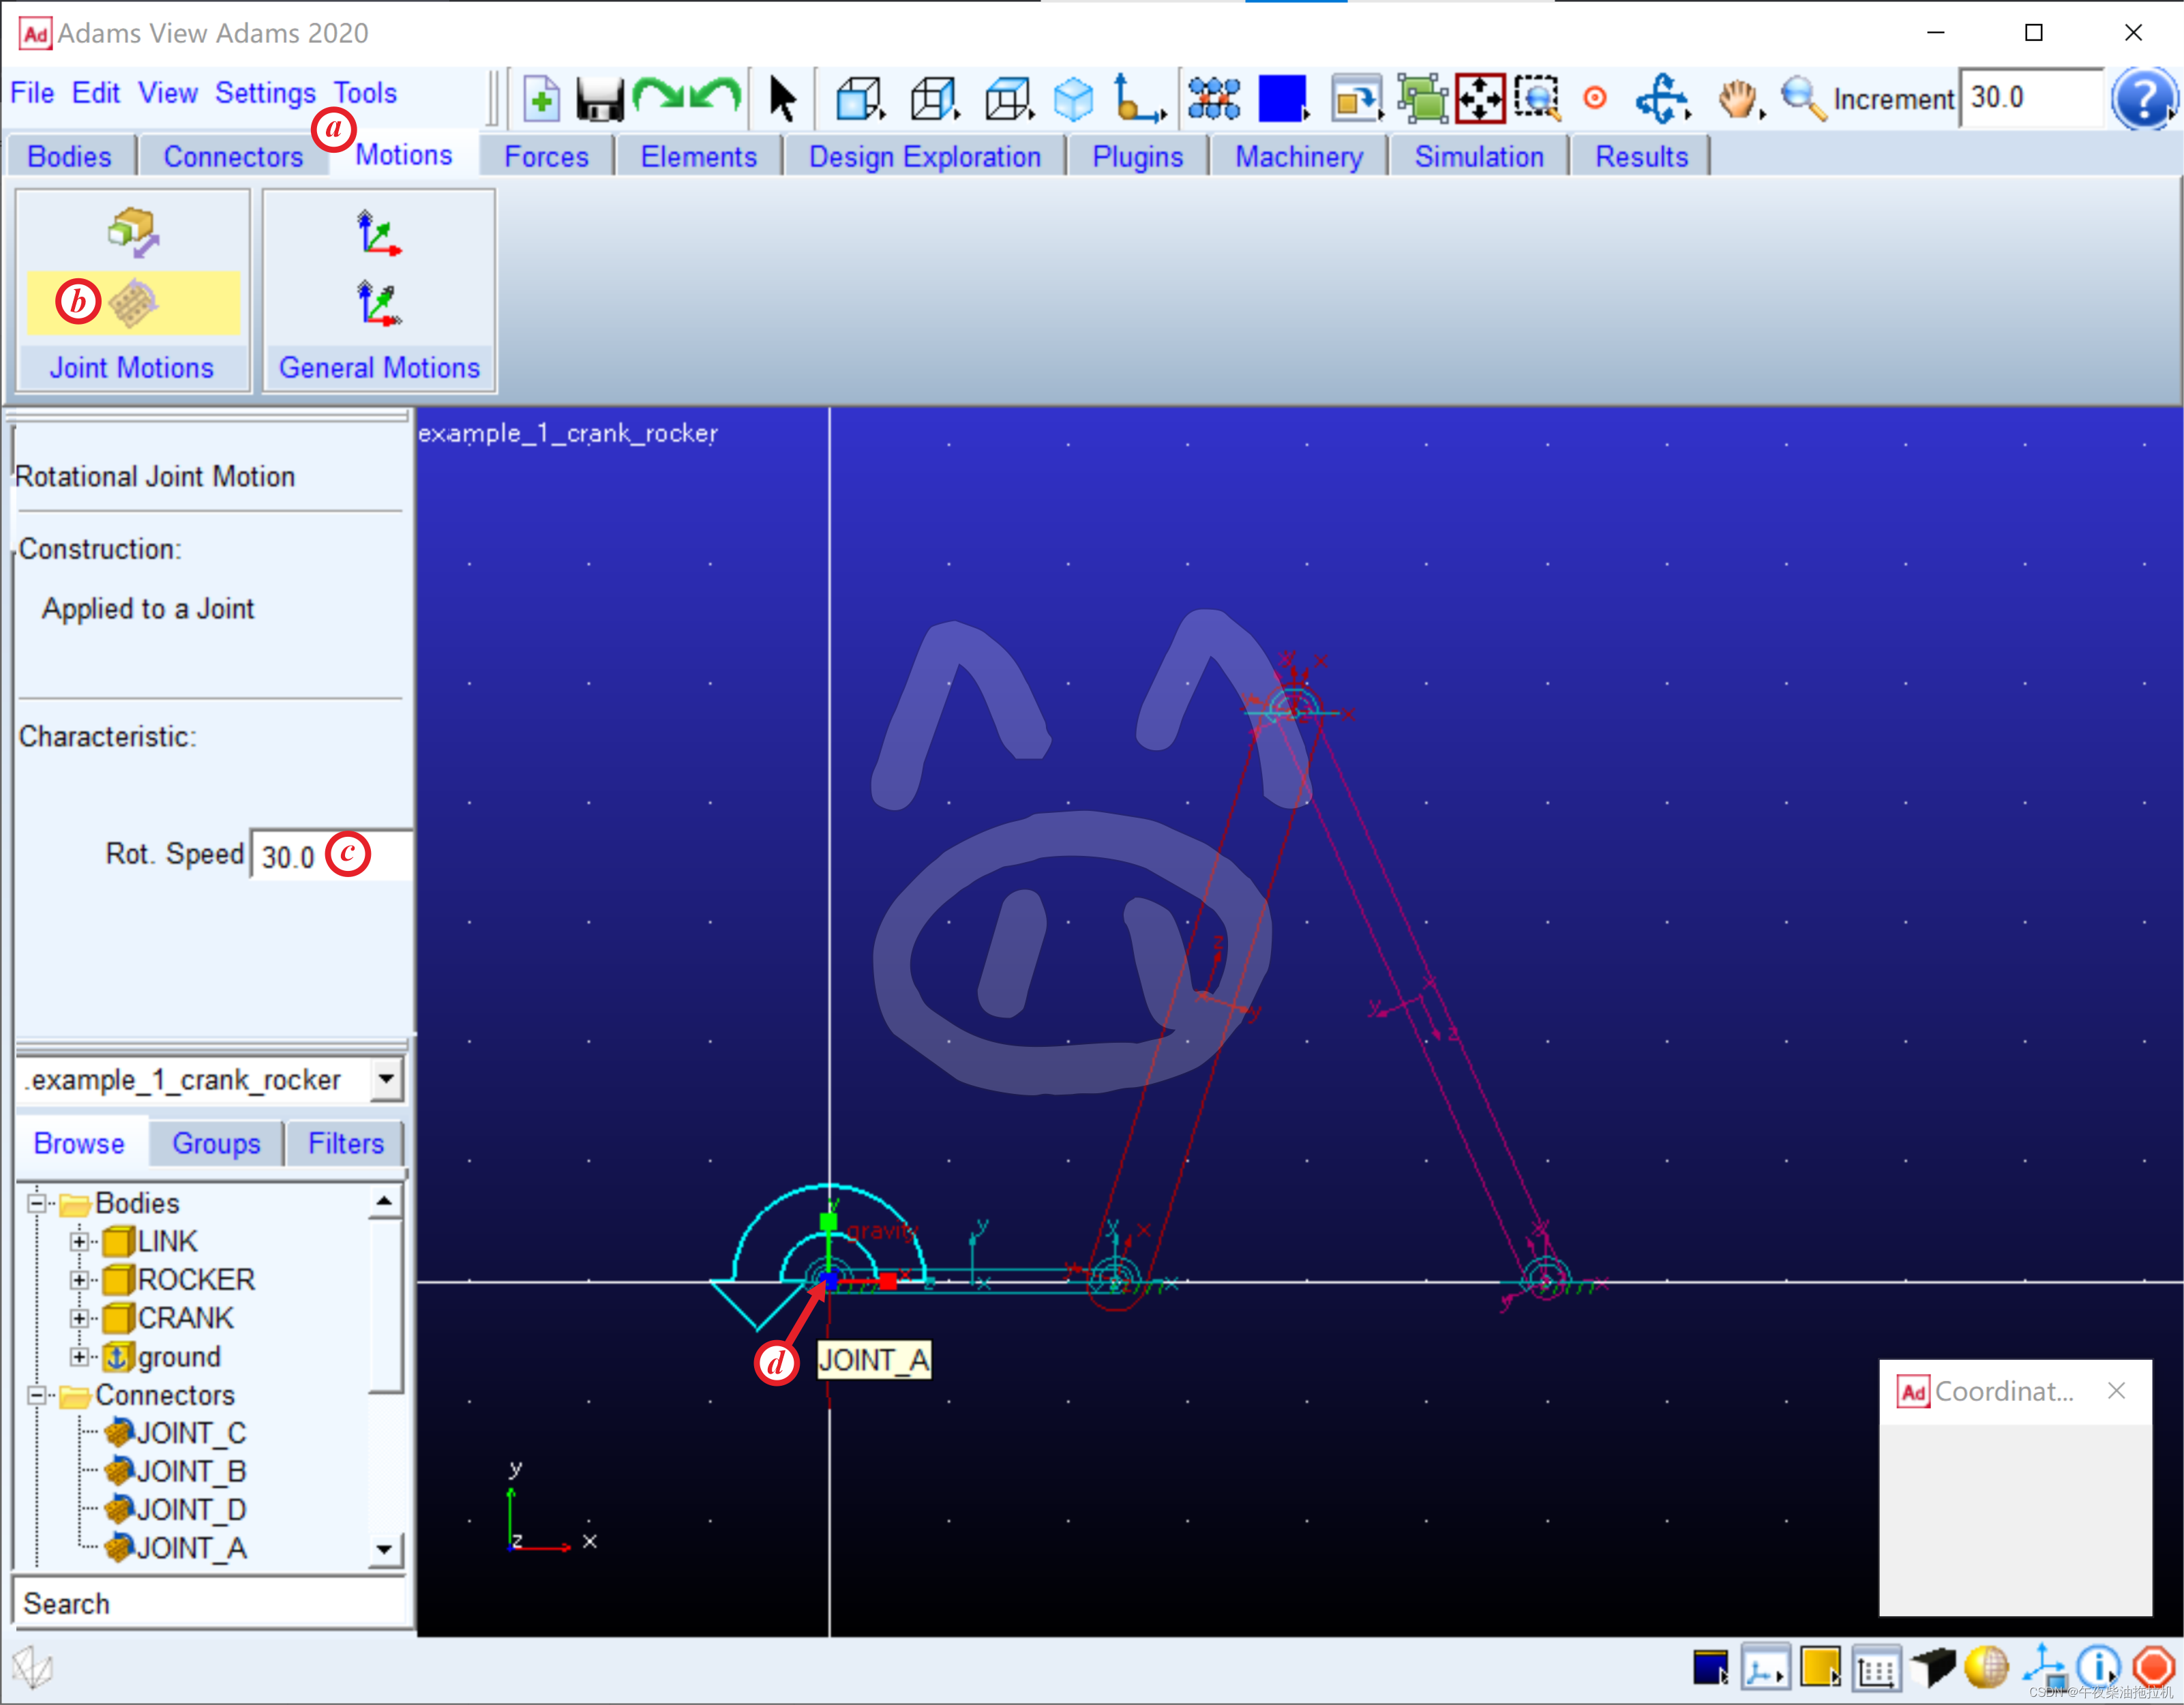This screenshot has width=2184, height=1705.
Task: Select the hand pan view tool
Action: pyautogui.click(x=1738, y=99)
